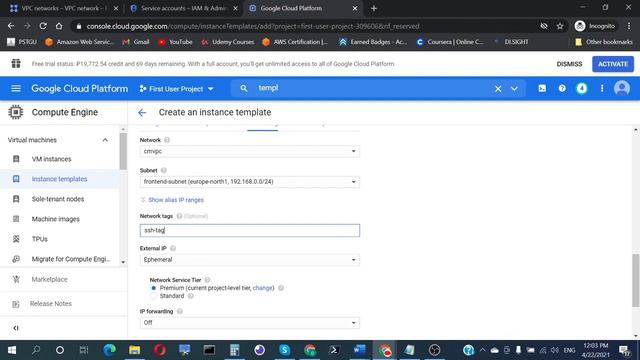The height and width of the screenshot is (360, 640).
Task: Click the DISMISS button
Action: pos(569,64)
